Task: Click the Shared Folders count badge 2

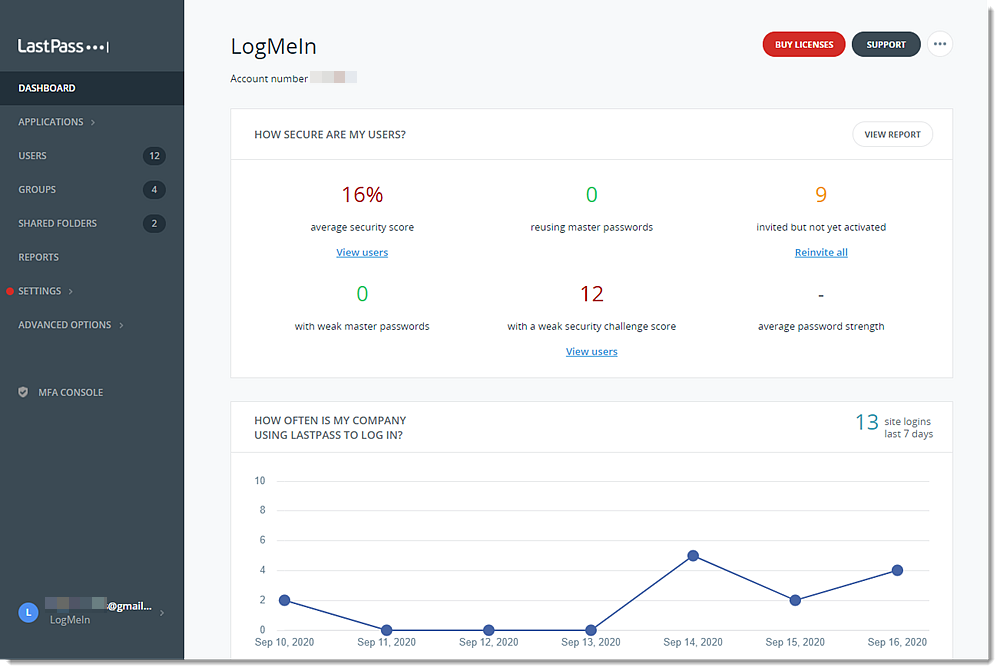Action: (x=154, y=223)
